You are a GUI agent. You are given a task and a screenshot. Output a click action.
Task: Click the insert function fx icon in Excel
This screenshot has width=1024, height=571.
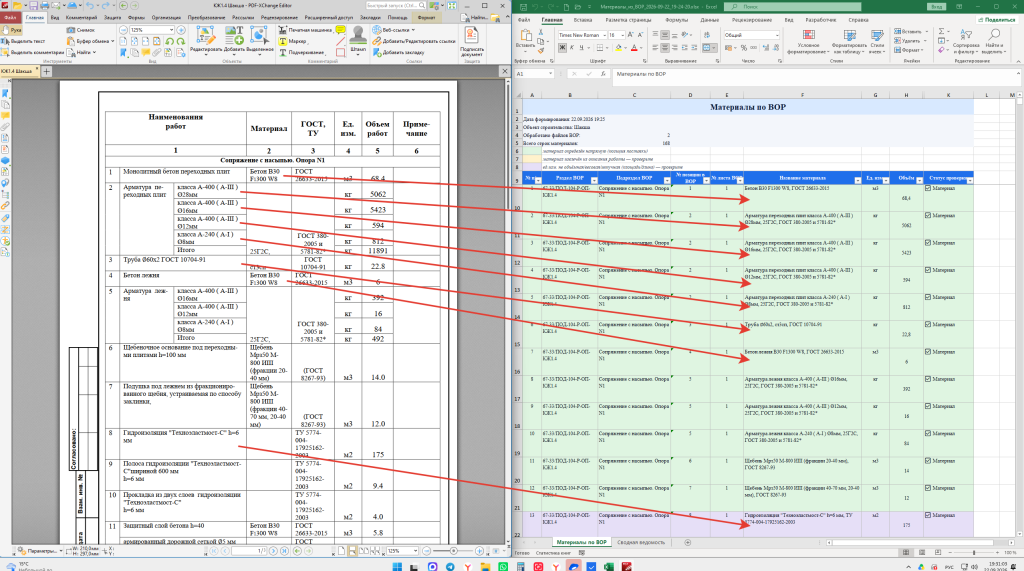coord(603,74)
